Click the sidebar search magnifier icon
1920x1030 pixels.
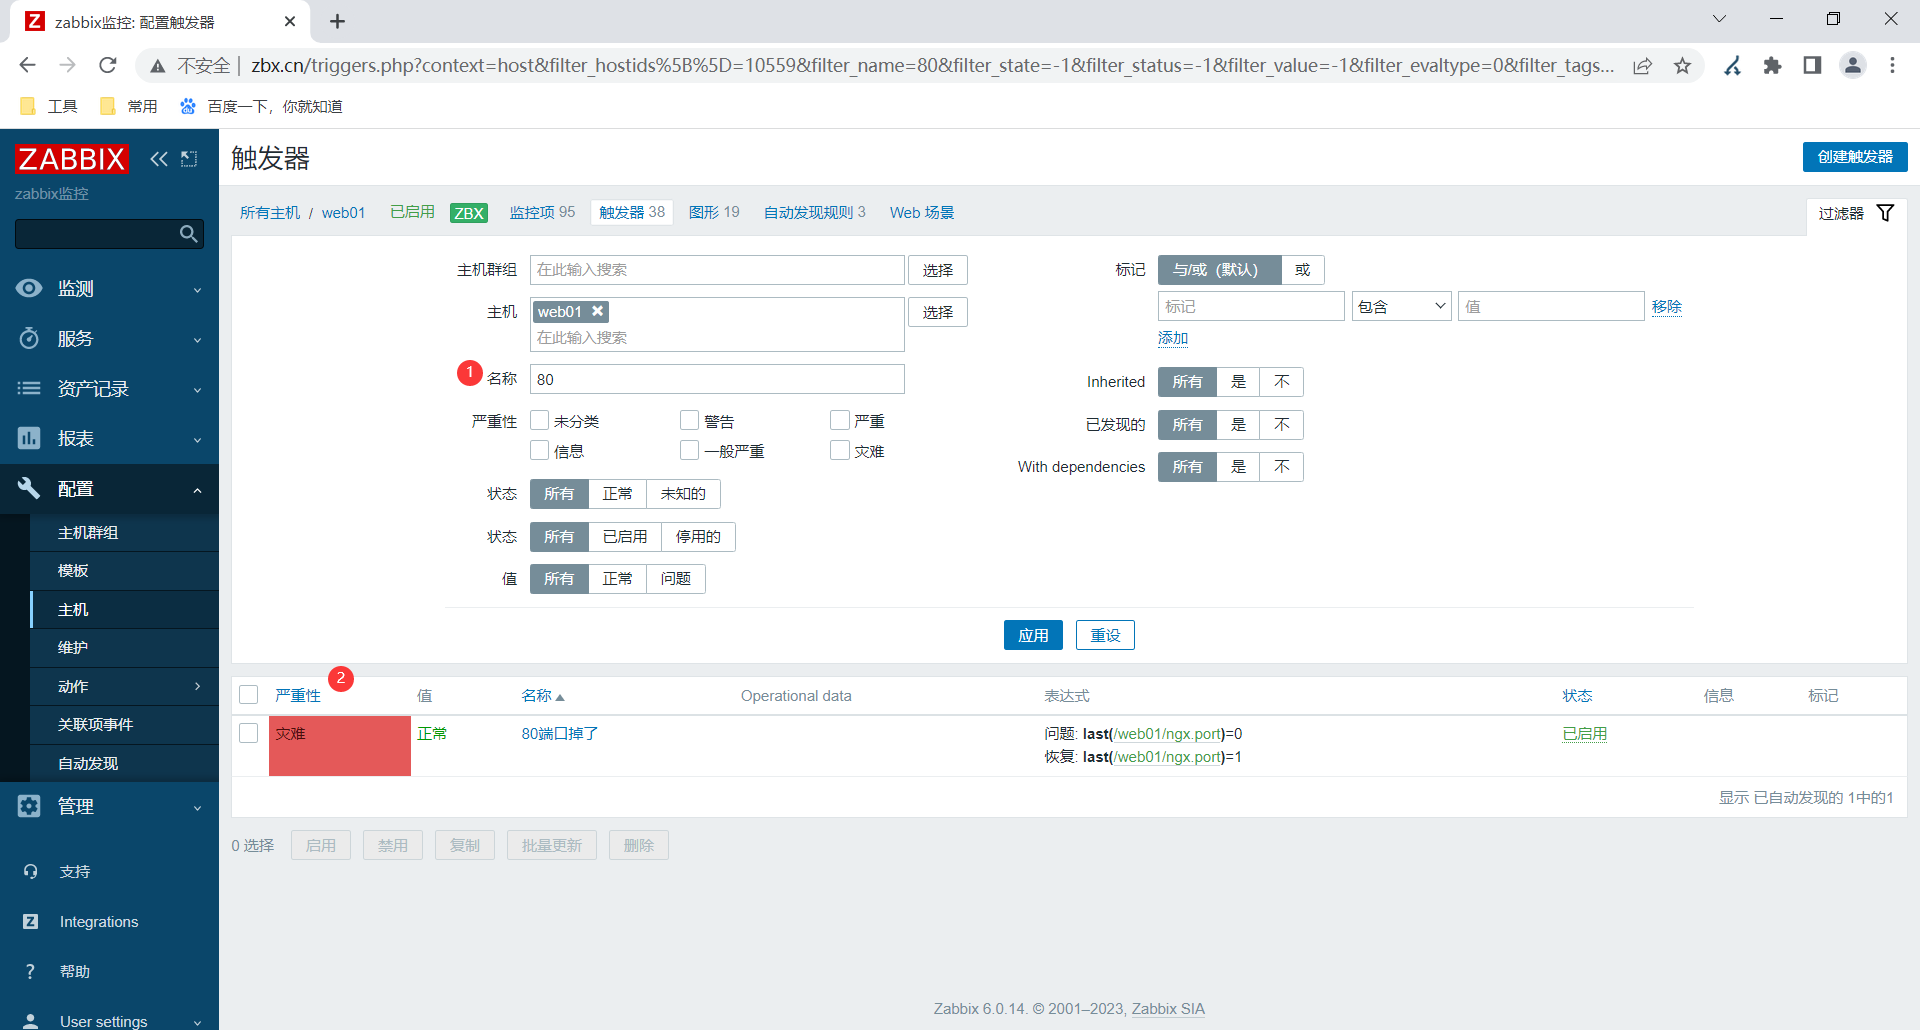tap(188, 234)
